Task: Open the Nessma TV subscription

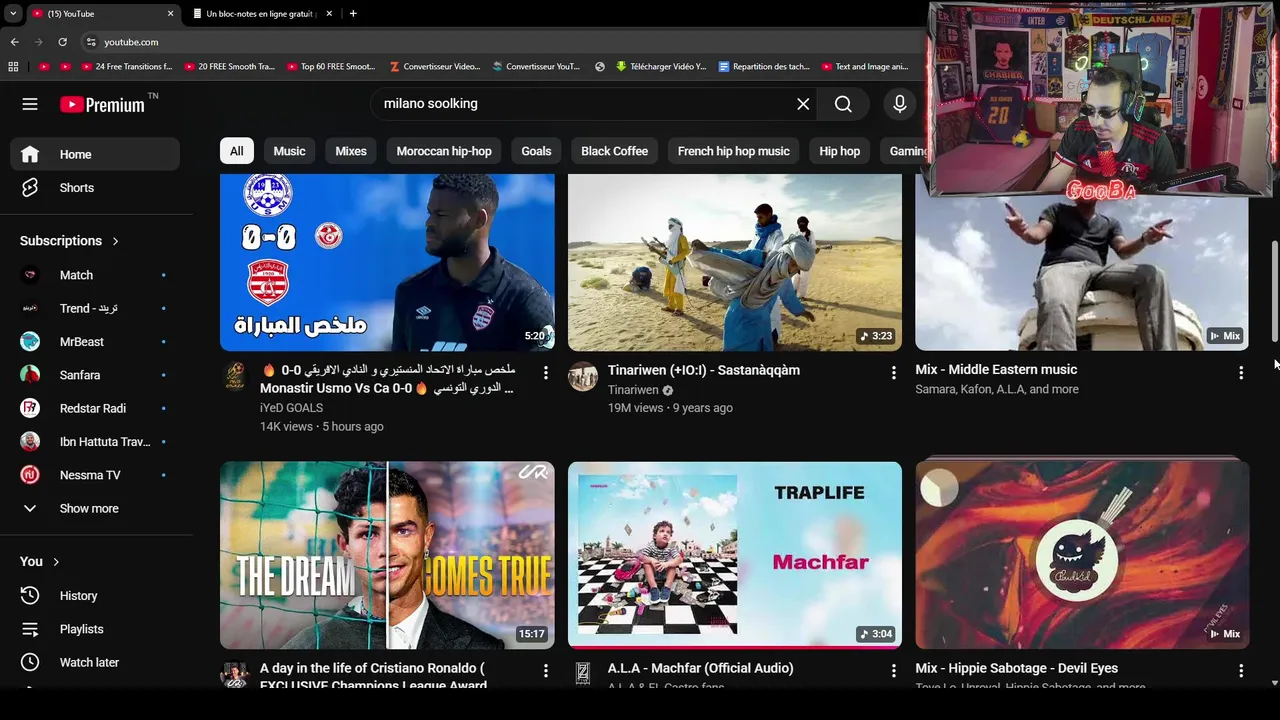Action: pyautogui.click(x=95, y=475)
